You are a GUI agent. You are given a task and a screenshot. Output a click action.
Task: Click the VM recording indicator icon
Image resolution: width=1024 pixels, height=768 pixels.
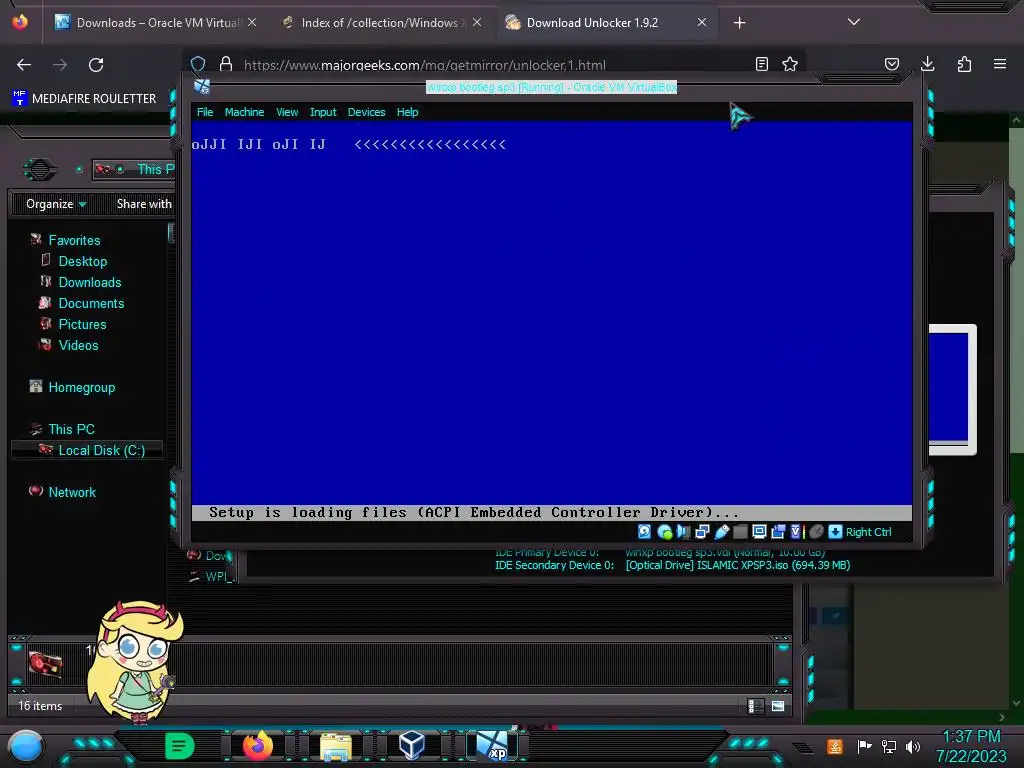point(778,532)
